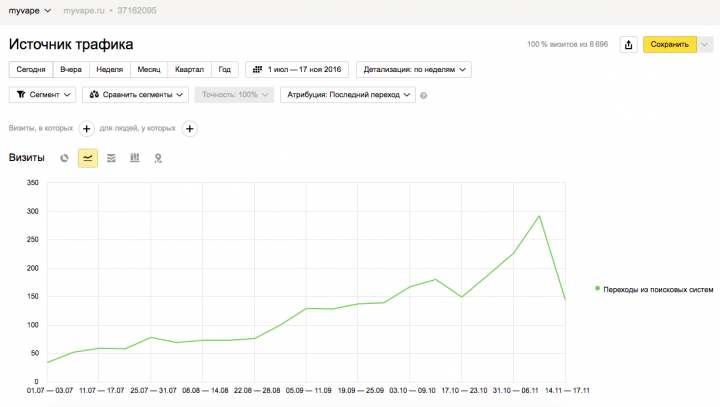Select the Неделя period tab

tap(110, 69)
